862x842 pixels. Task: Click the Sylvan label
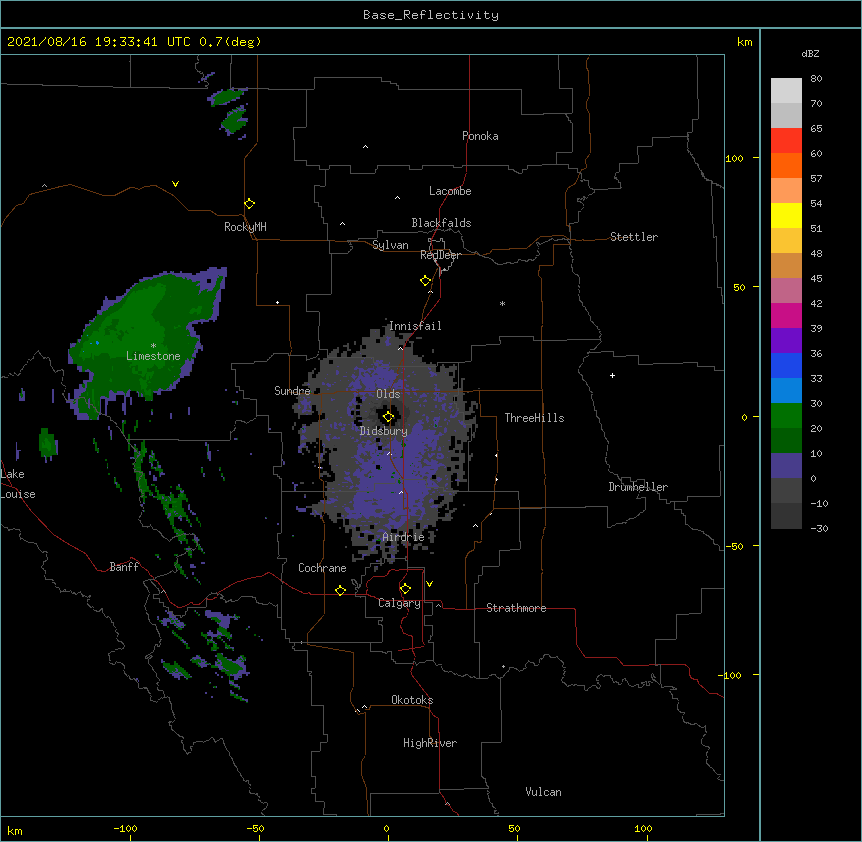point(390,245)
